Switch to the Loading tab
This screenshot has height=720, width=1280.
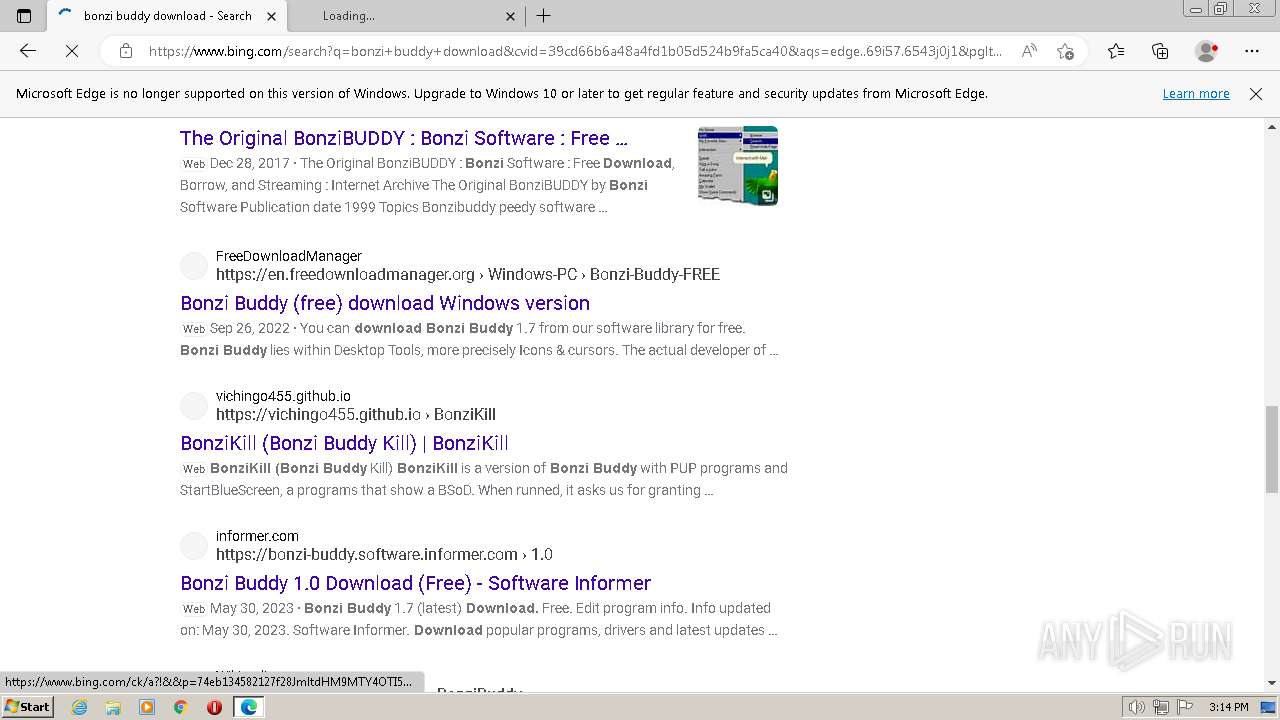point(407,16)
